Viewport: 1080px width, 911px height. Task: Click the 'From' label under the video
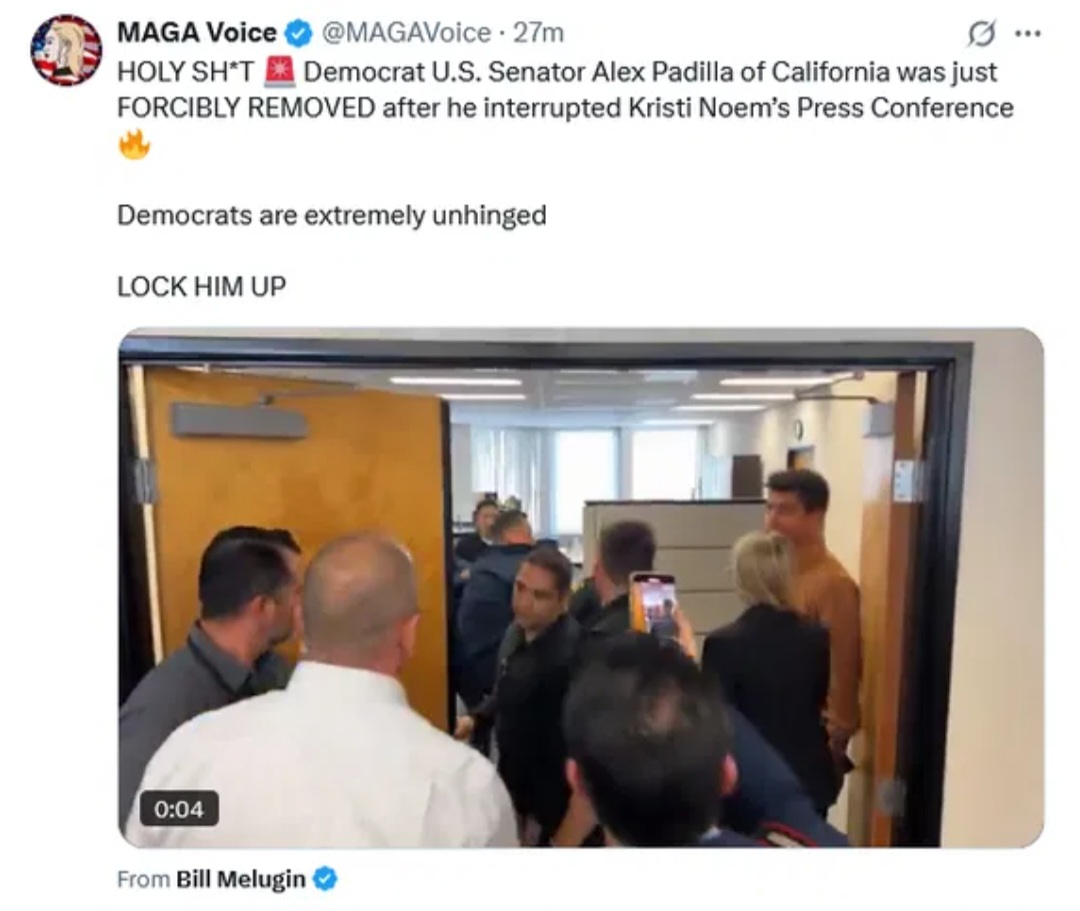143,879
